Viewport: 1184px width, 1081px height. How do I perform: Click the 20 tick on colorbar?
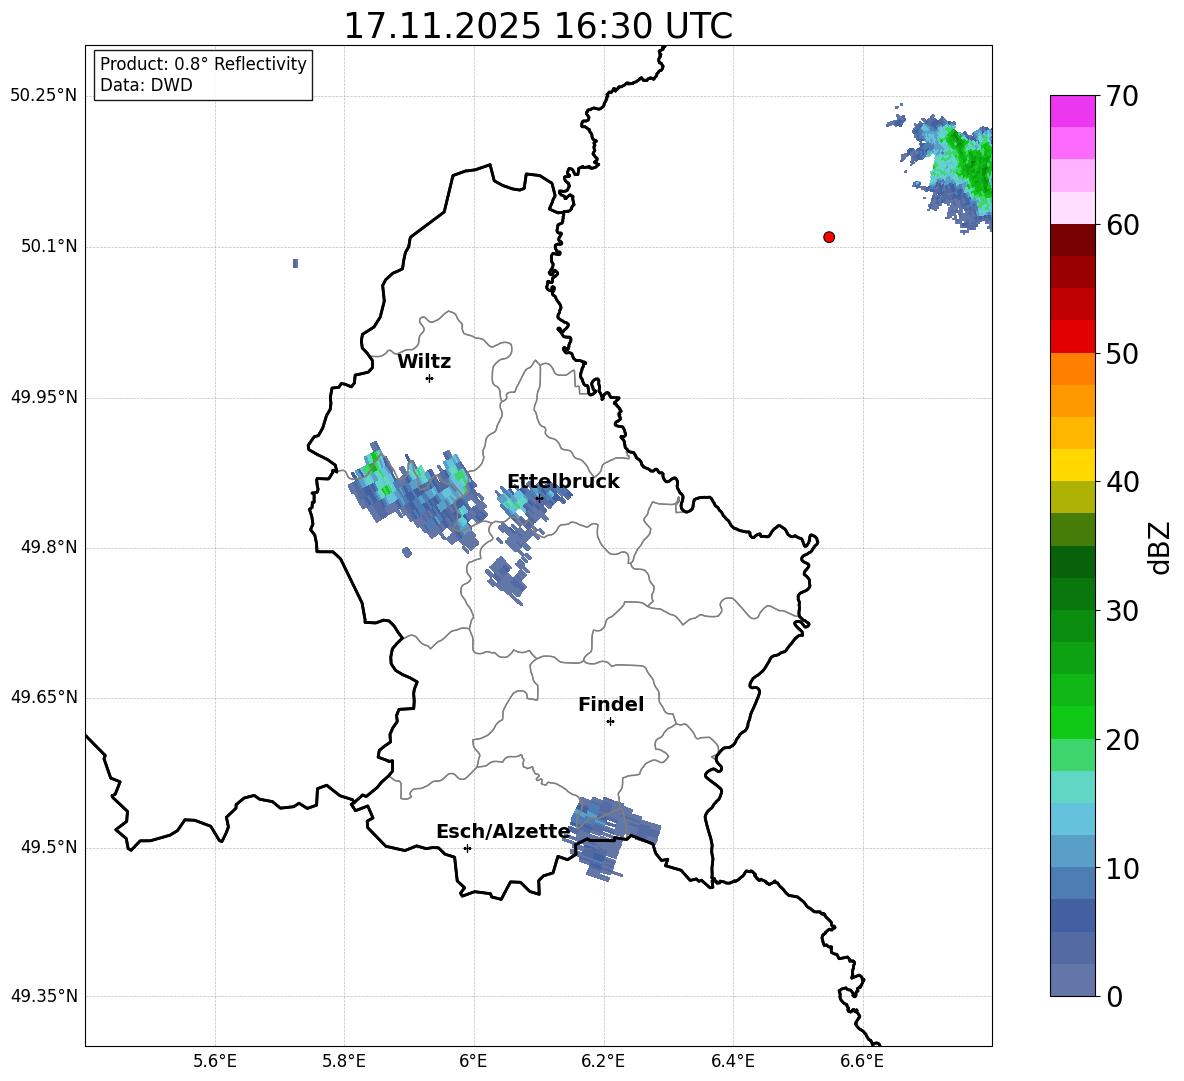tap(1122, 740)
